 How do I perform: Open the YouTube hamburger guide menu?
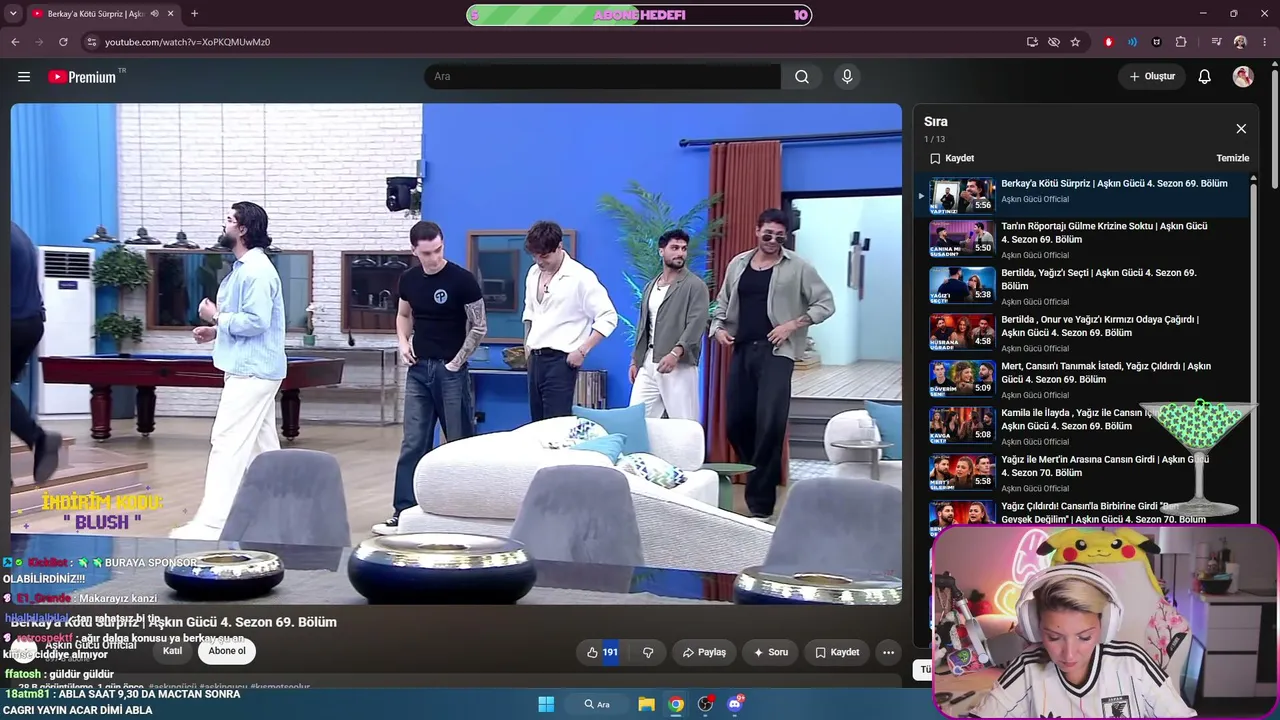click(24, 77)
